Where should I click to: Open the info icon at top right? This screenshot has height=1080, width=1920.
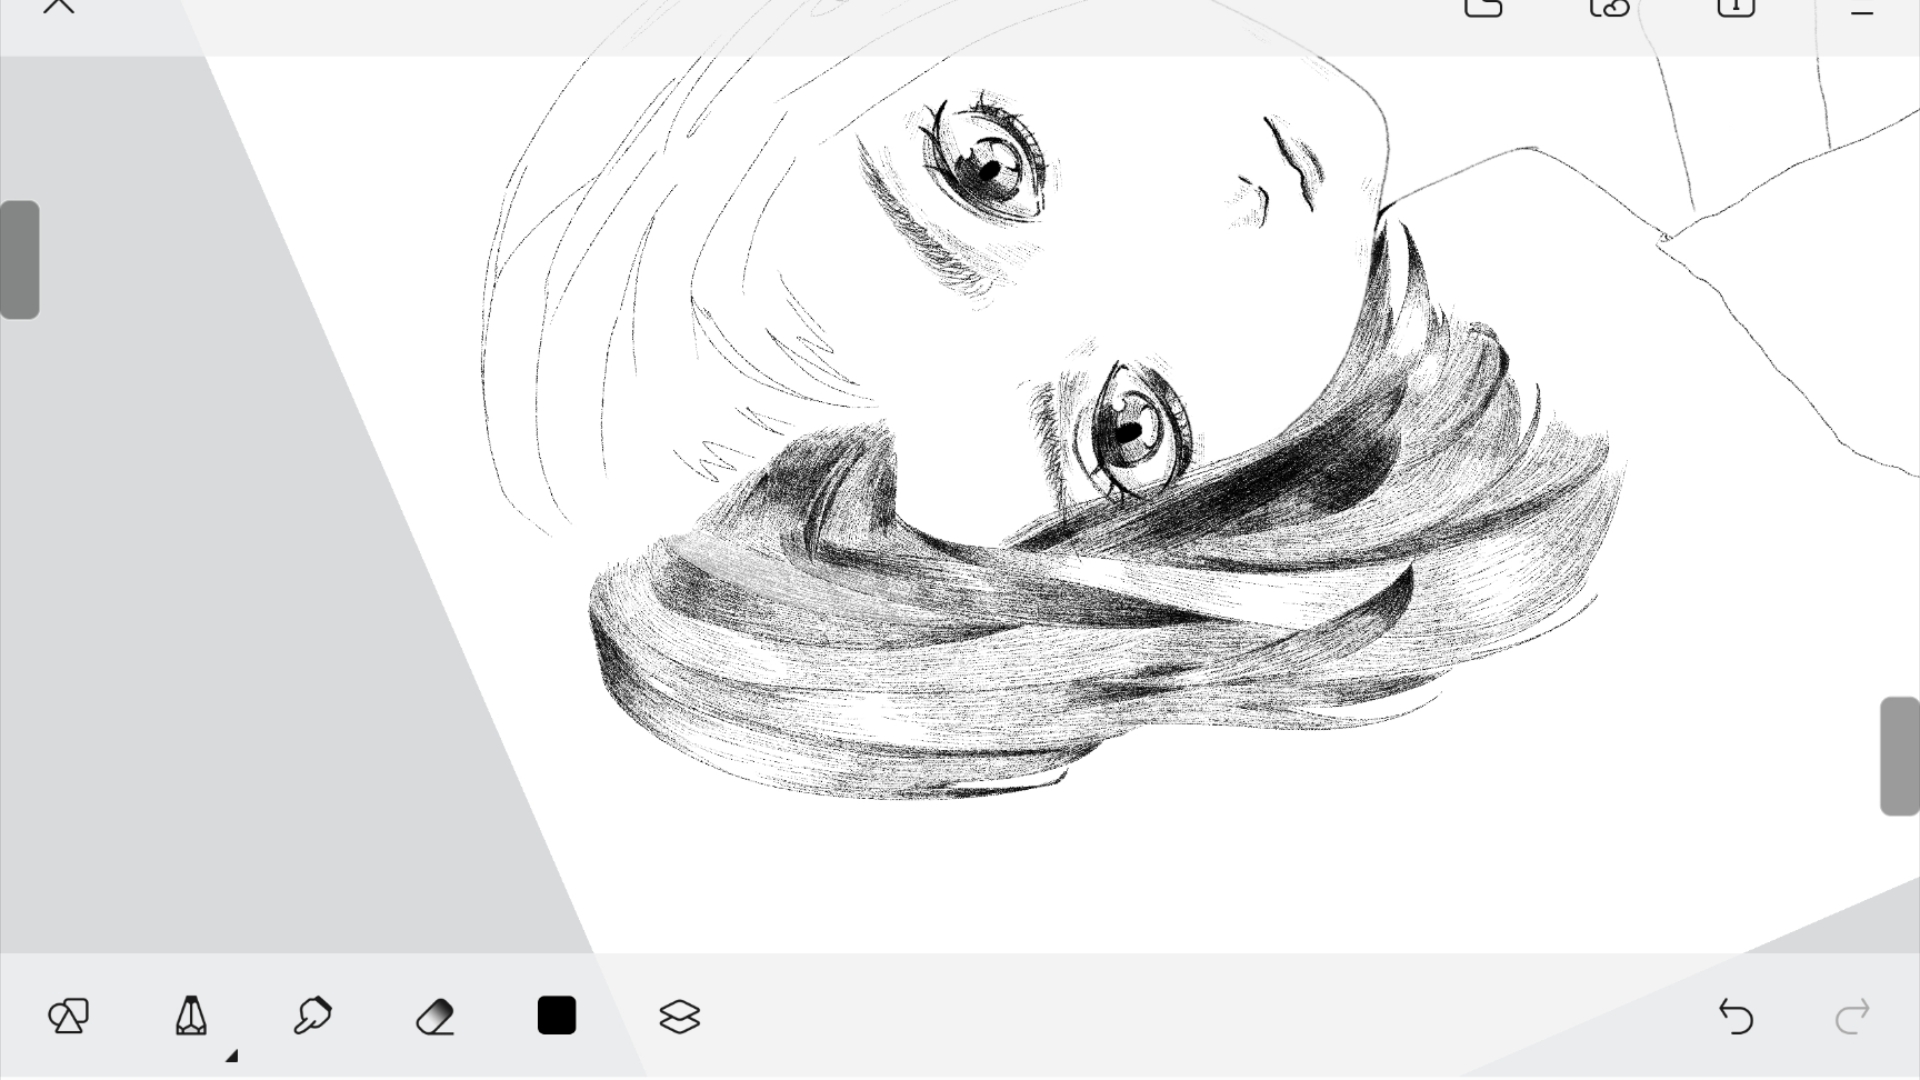click(x=1736, y=8)
